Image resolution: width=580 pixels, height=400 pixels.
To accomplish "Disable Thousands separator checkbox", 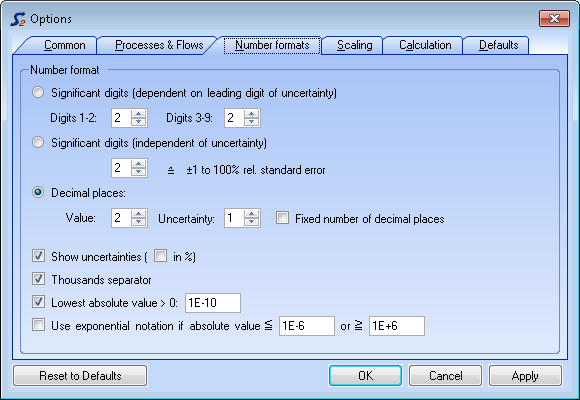I will 38,279.
